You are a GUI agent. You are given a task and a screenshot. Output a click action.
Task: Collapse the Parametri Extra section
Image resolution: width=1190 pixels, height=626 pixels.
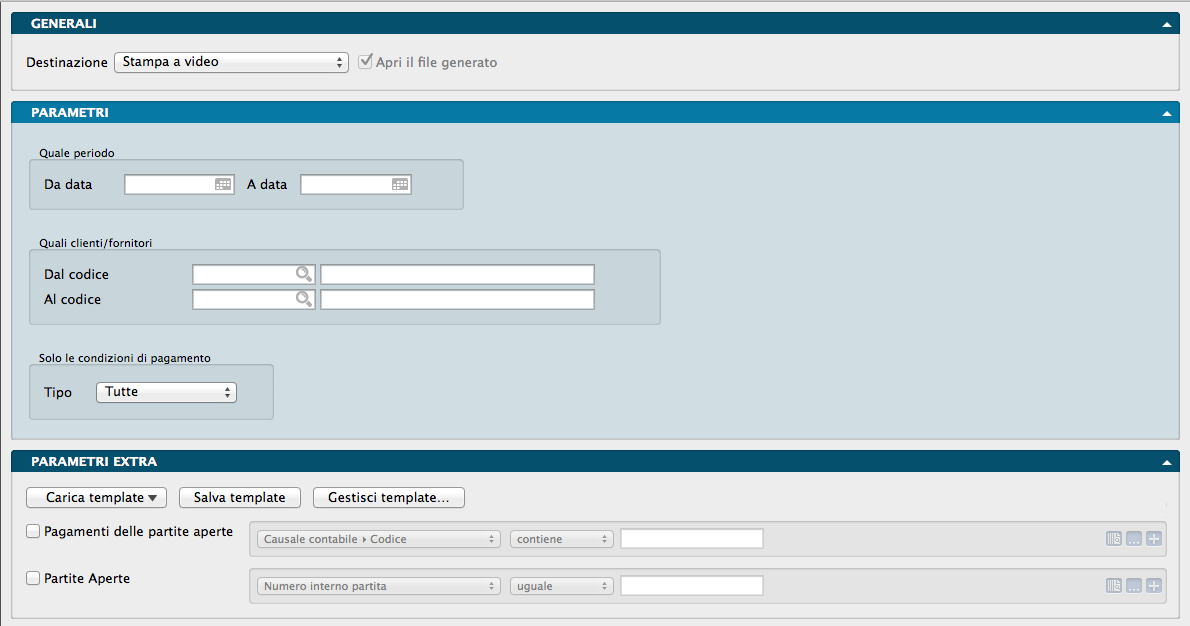pos(1166,463)
